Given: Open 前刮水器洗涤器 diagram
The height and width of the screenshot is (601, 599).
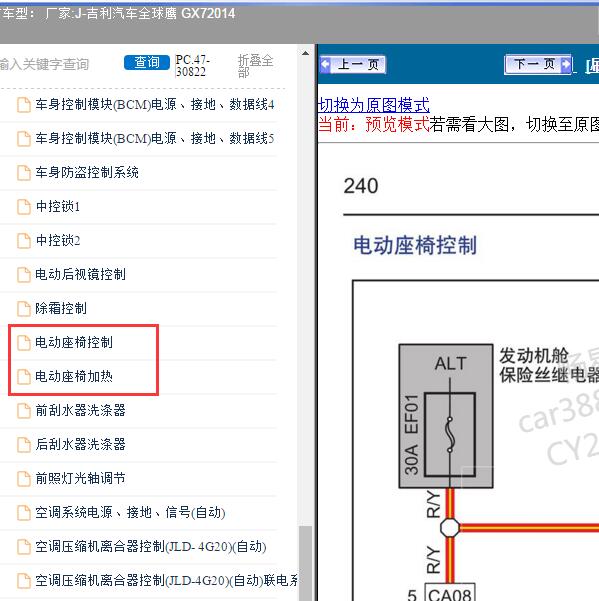Looking at the screenshot, I should 80,411.
